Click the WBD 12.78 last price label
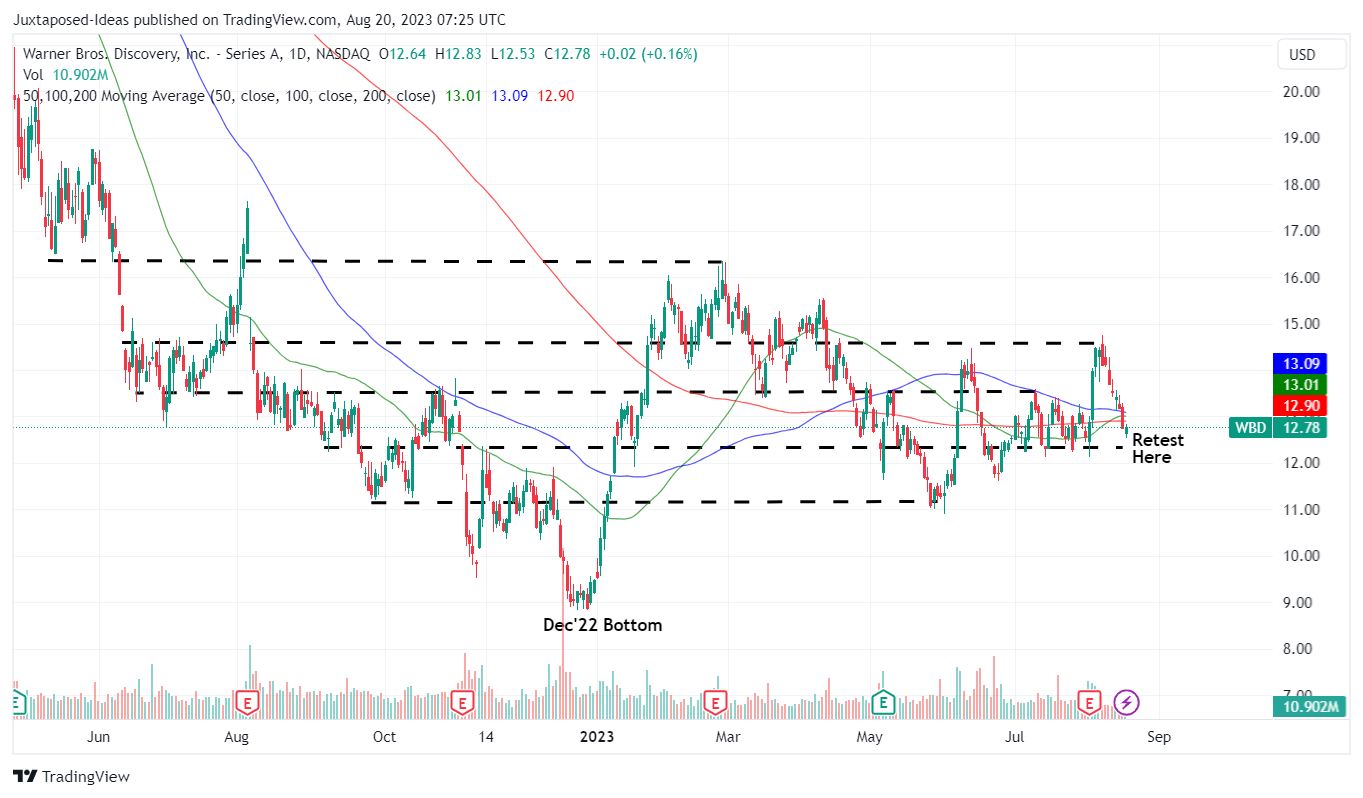 click(1280, 428)
